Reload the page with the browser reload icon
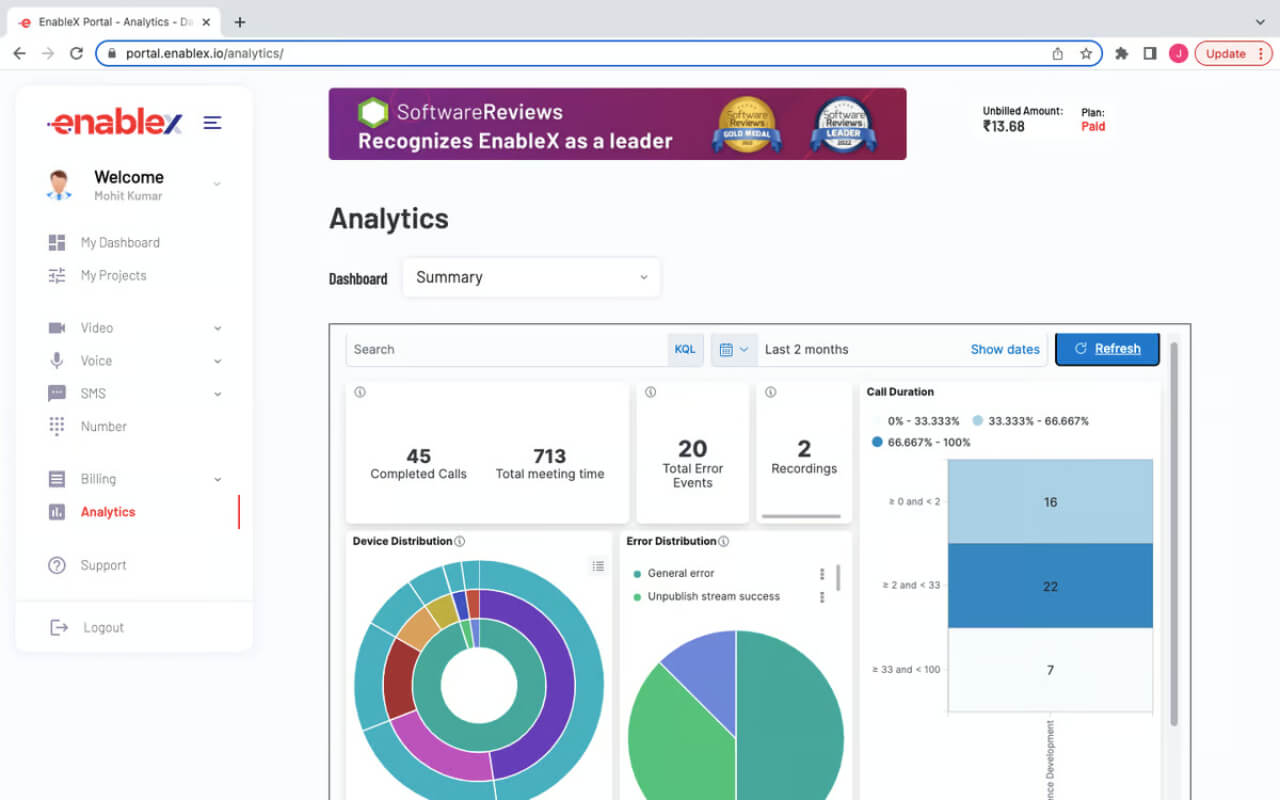The image size is (1280, 800). pyautogui.click(x=76, y=54)
